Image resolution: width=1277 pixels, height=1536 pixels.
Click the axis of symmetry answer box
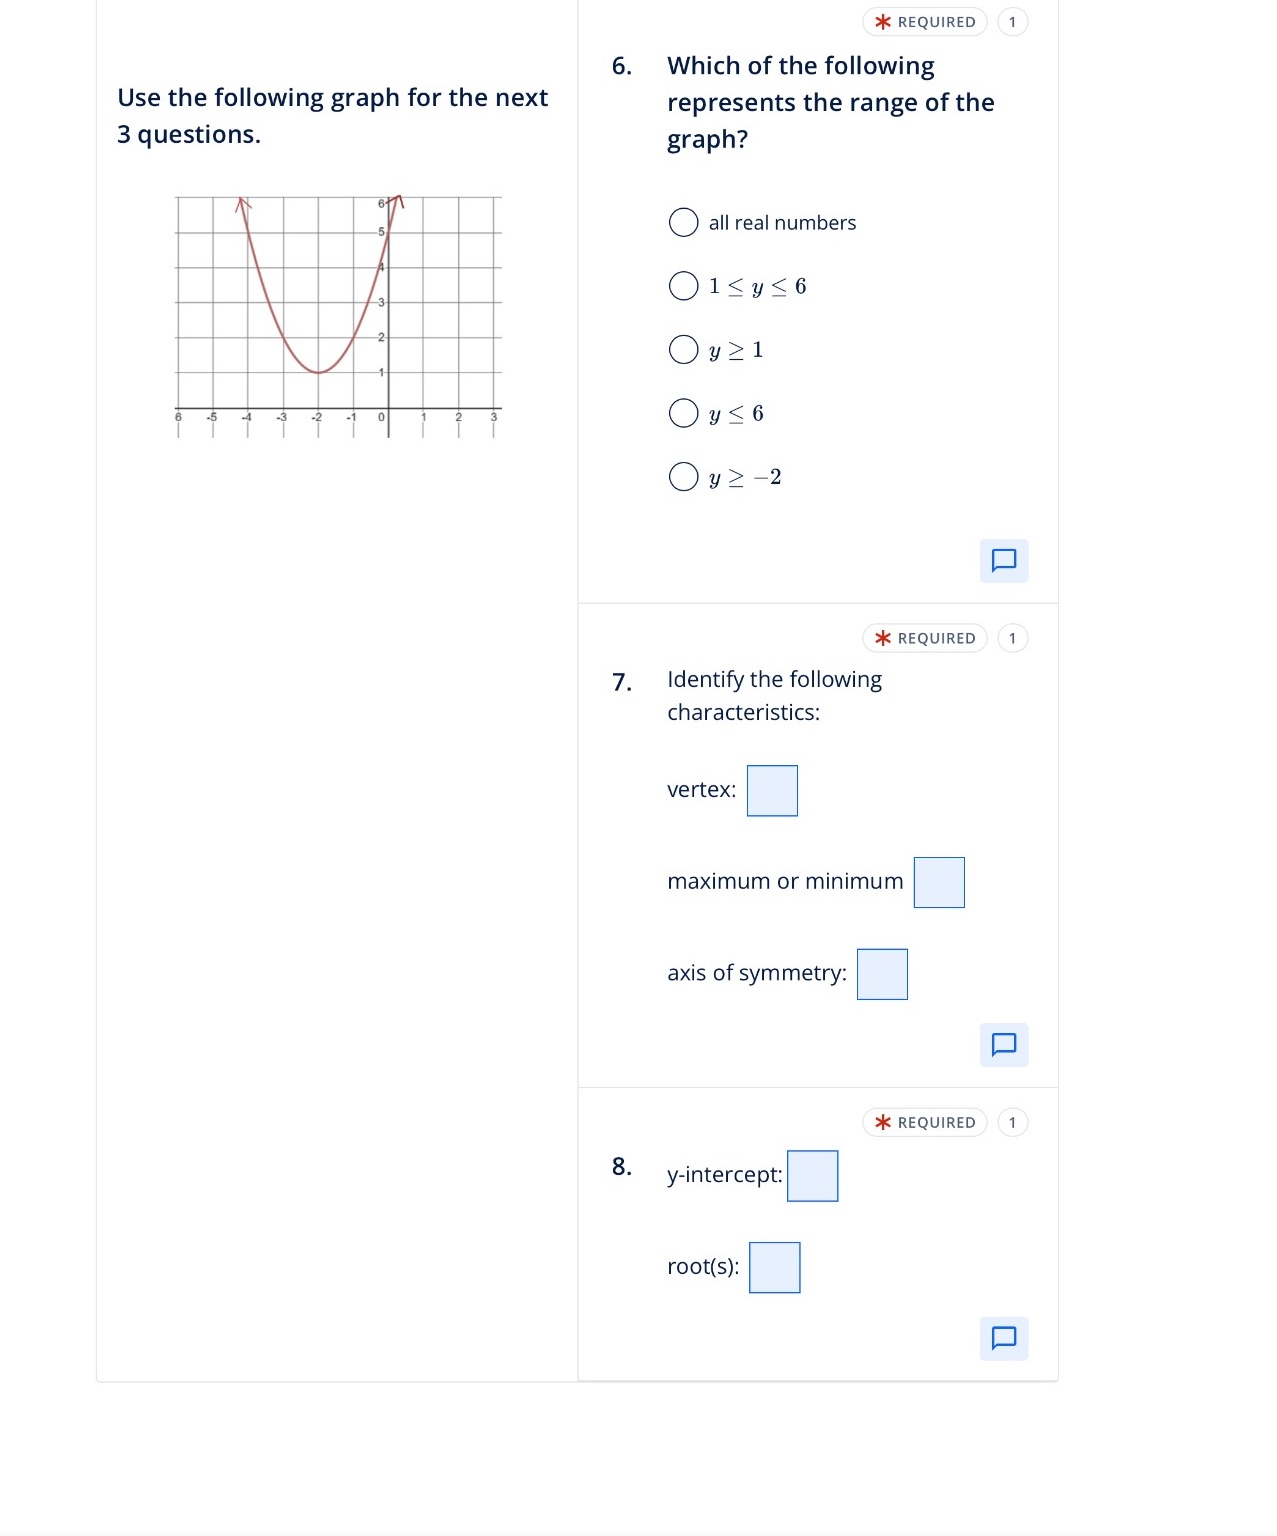881,973
